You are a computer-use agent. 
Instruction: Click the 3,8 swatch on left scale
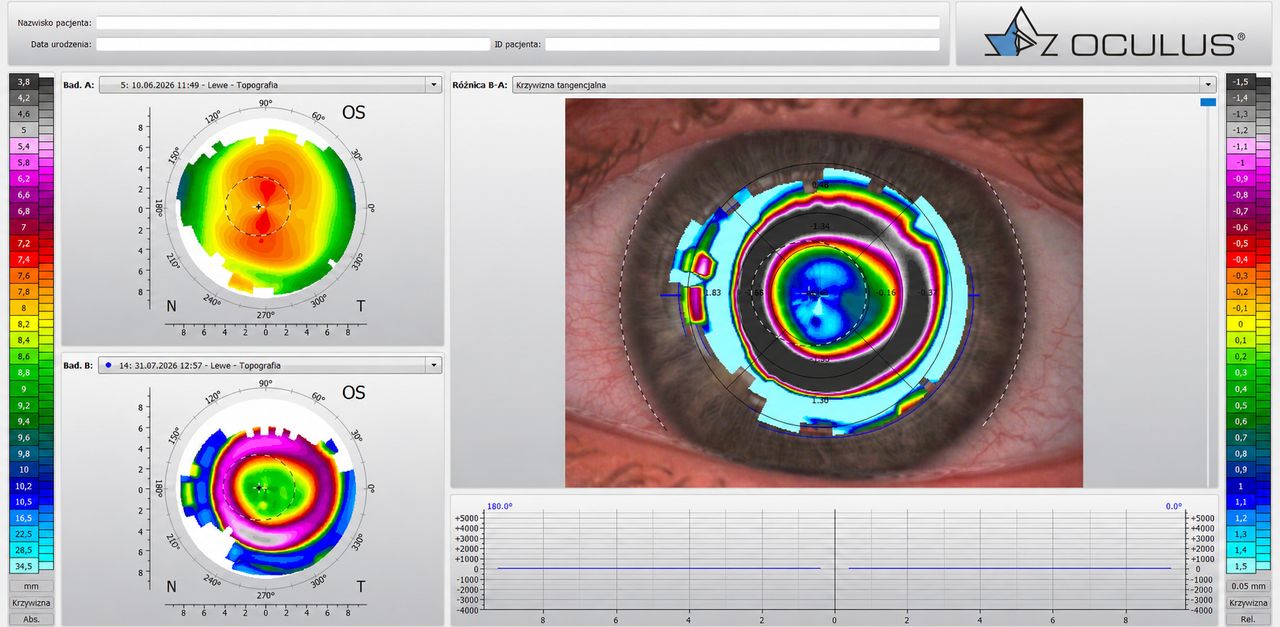pos(24,81)
